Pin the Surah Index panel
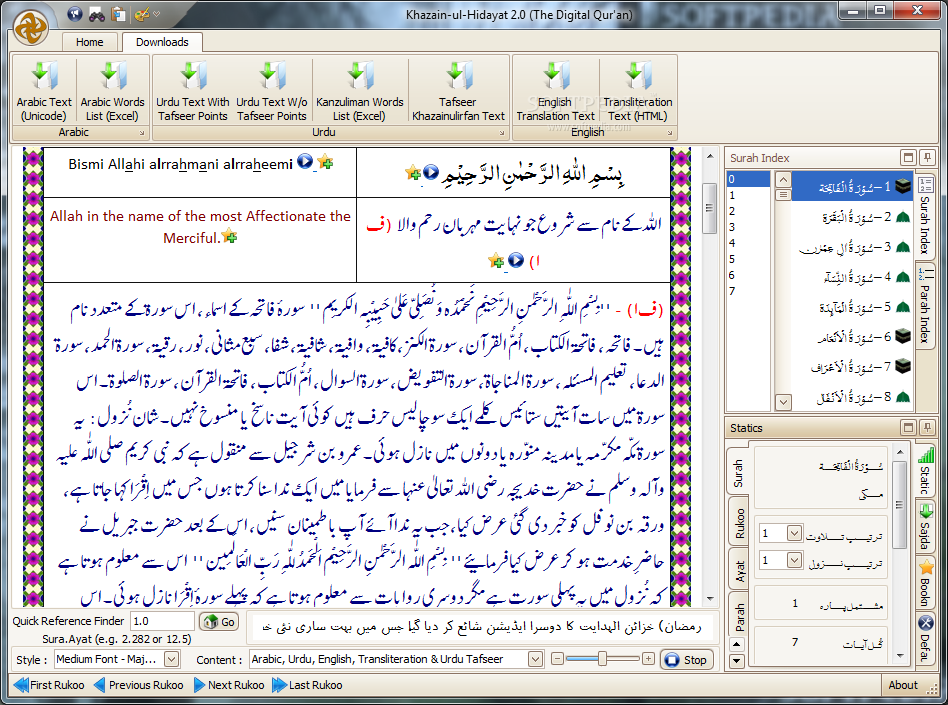948x705 pixels. point(927,158)
